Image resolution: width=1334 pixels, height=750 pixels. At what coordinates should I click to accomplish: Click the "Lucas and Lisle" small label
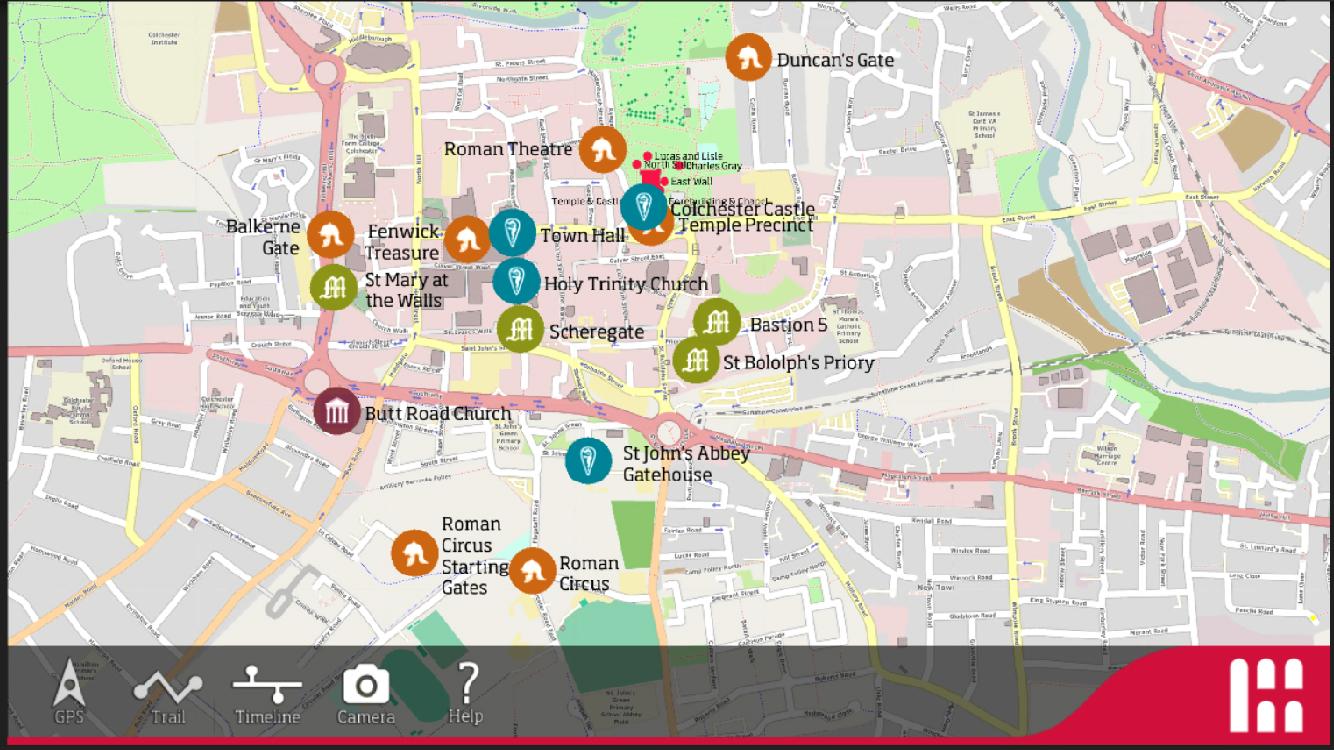[689, 156]
